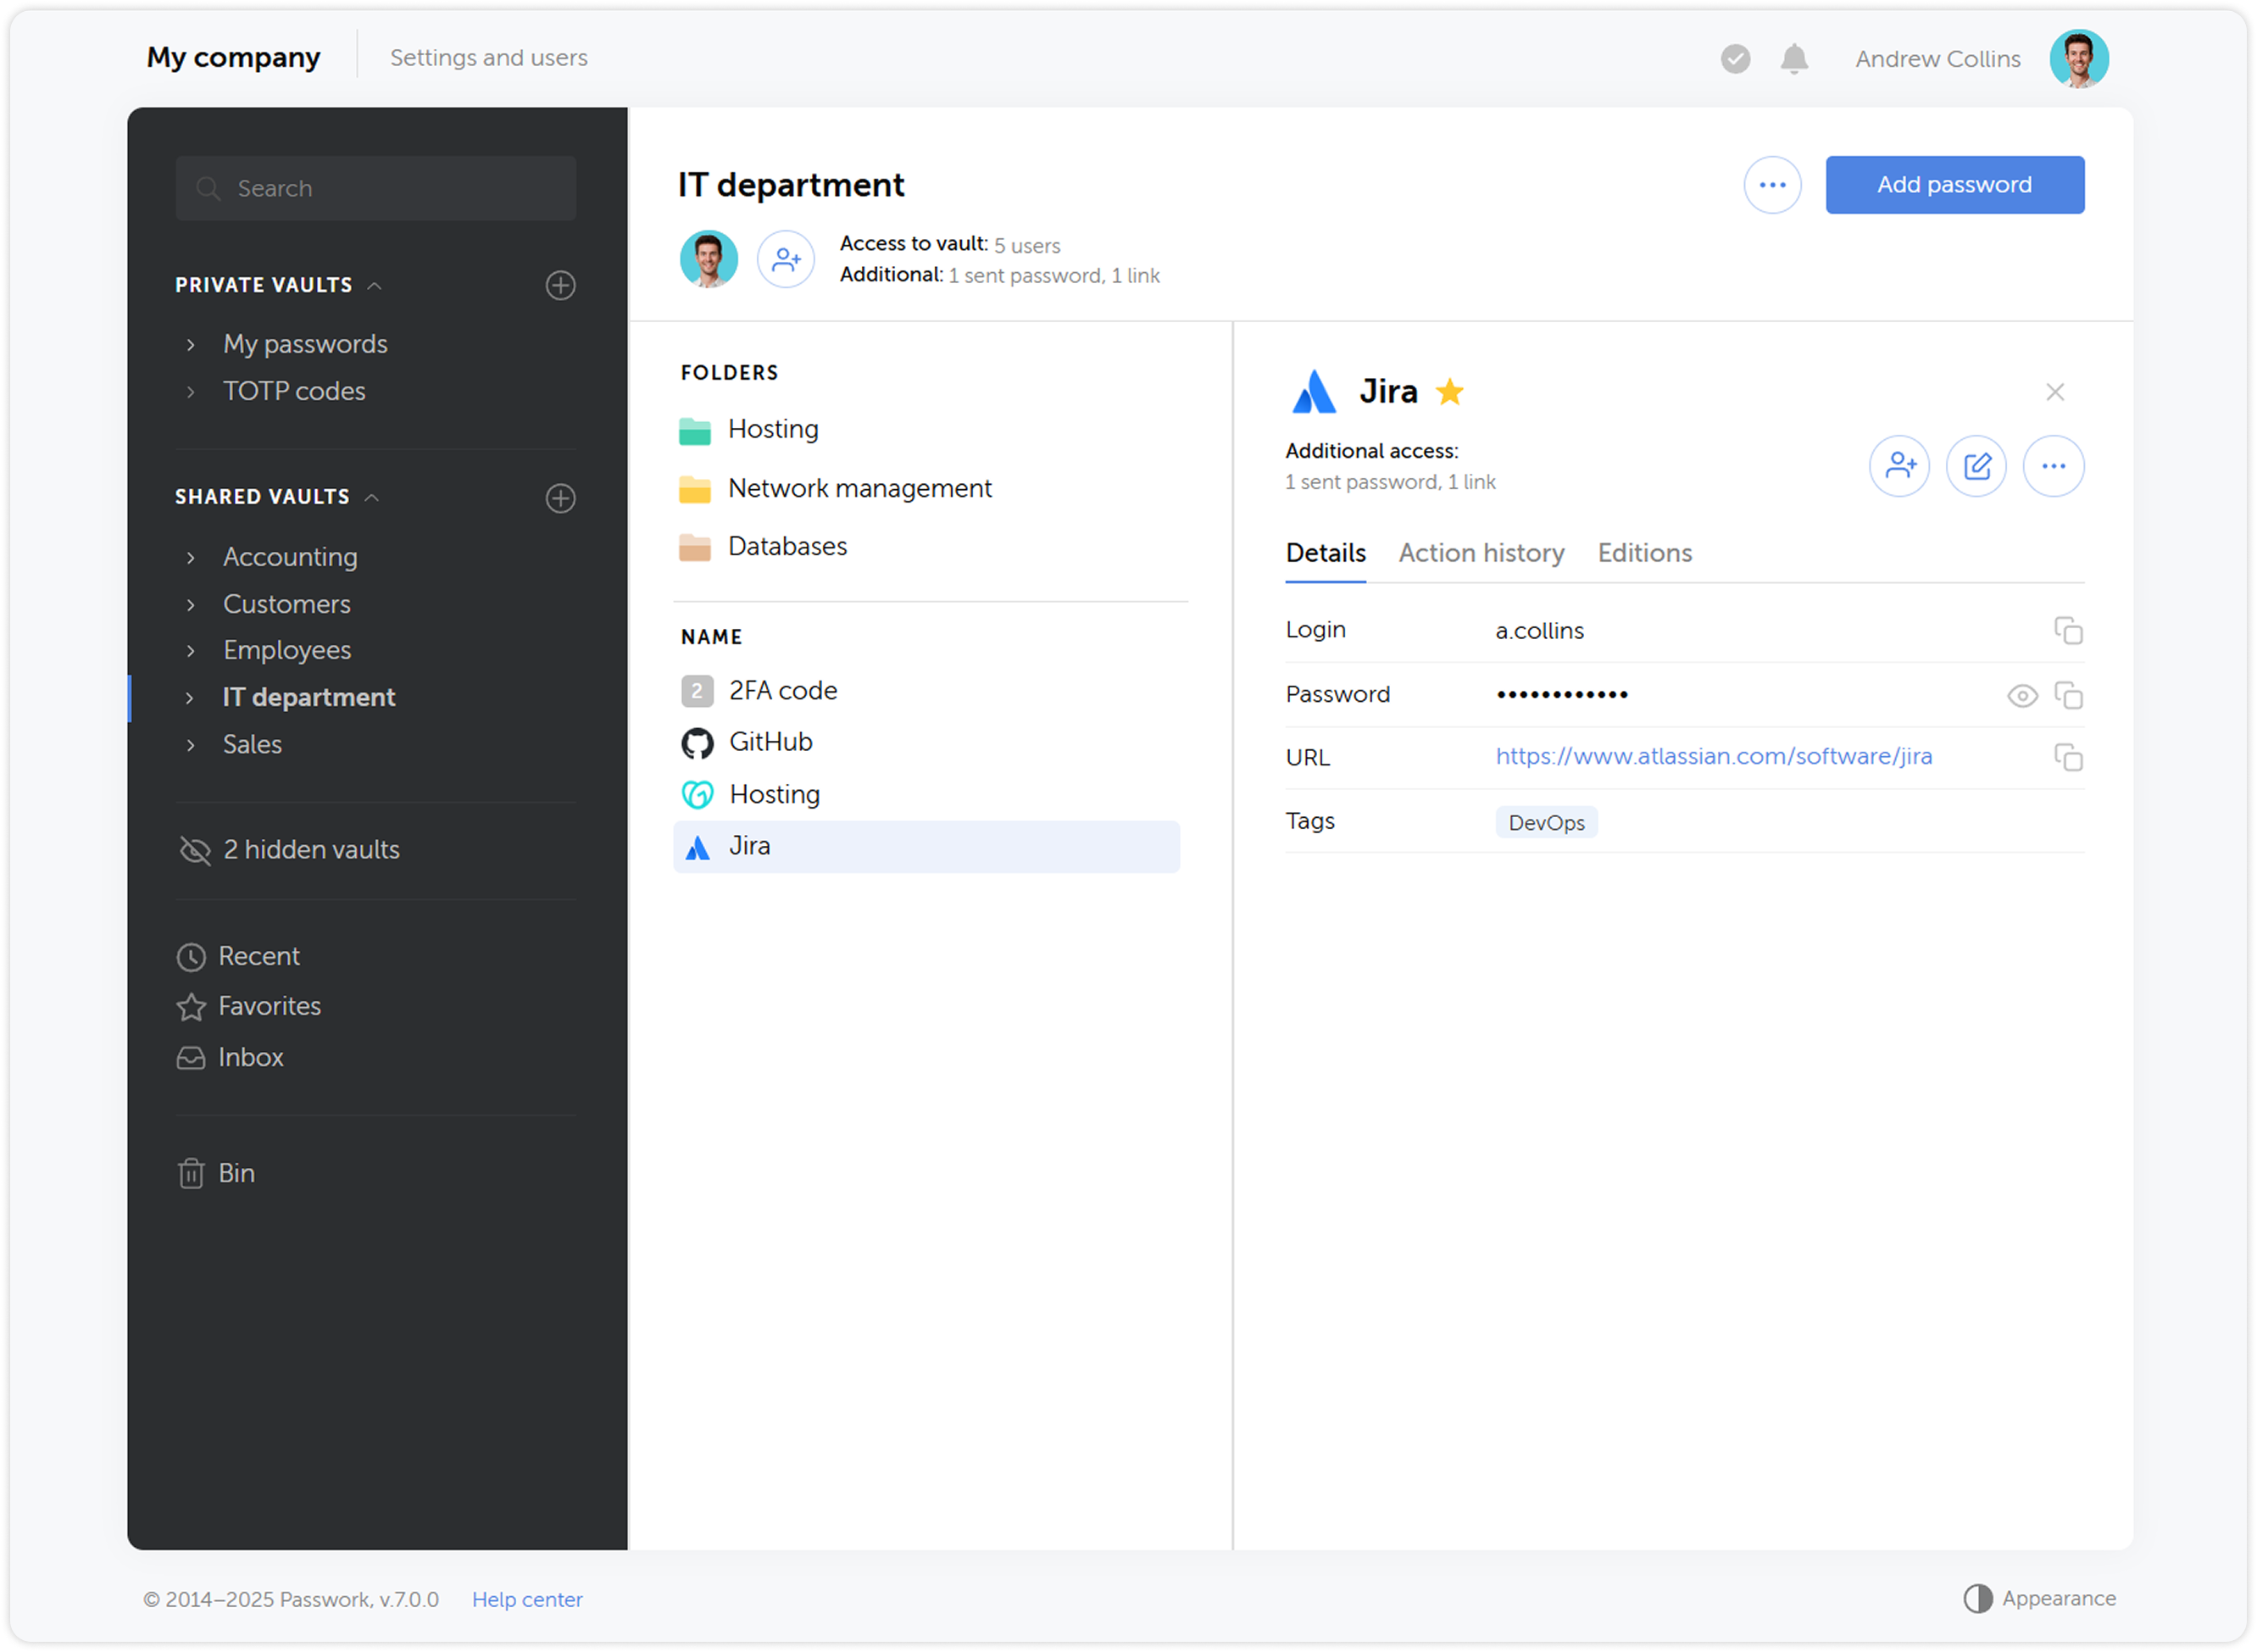This screenshot has height=1652, width=2257.
Task: Click the invite user icon beside the vault avatar
Action: pyautogui.click(x=786, y=259)
